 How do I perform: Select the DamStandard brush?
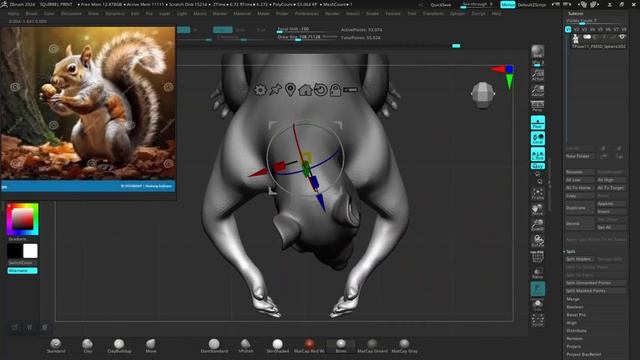coord(214,345)
